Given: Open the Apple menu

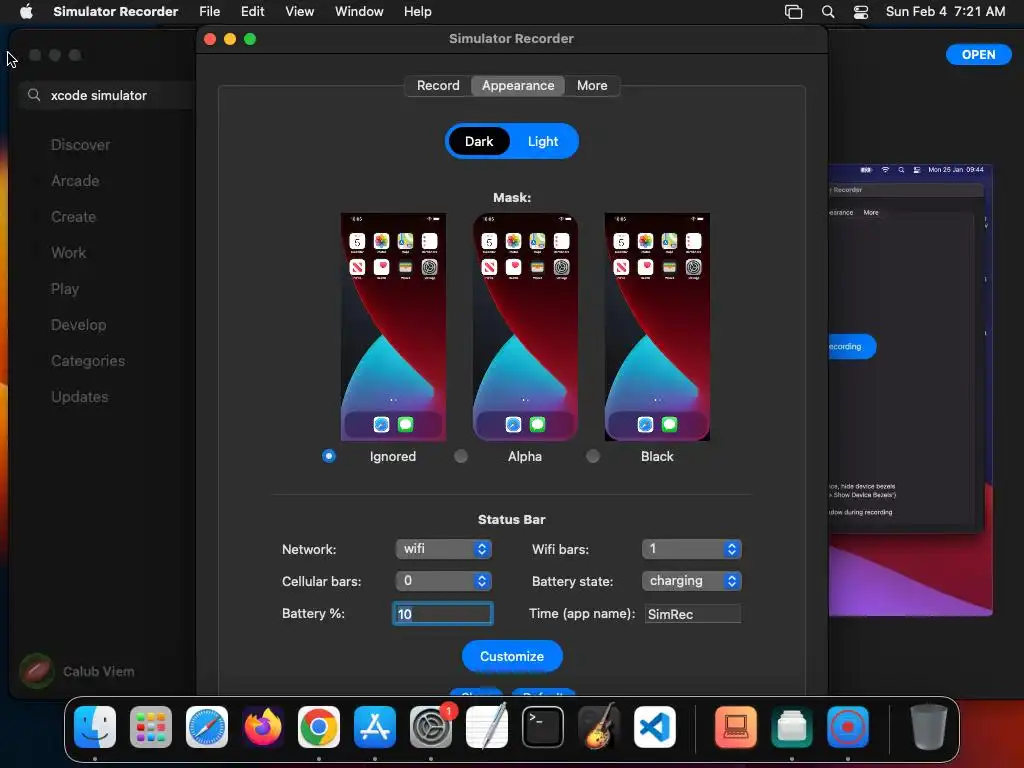Looking at the screenshot, I should [26, 11].
